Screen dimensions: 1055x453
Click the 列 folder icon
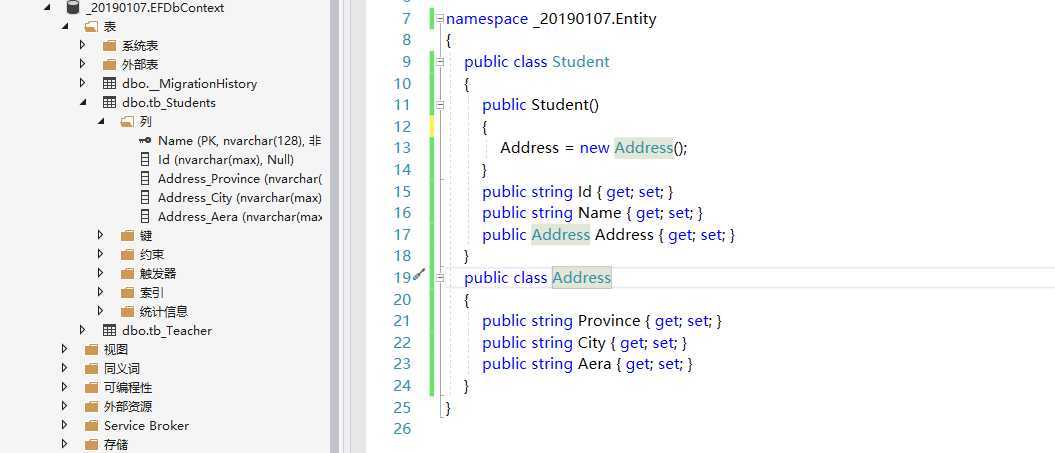[x=127, y=121]
